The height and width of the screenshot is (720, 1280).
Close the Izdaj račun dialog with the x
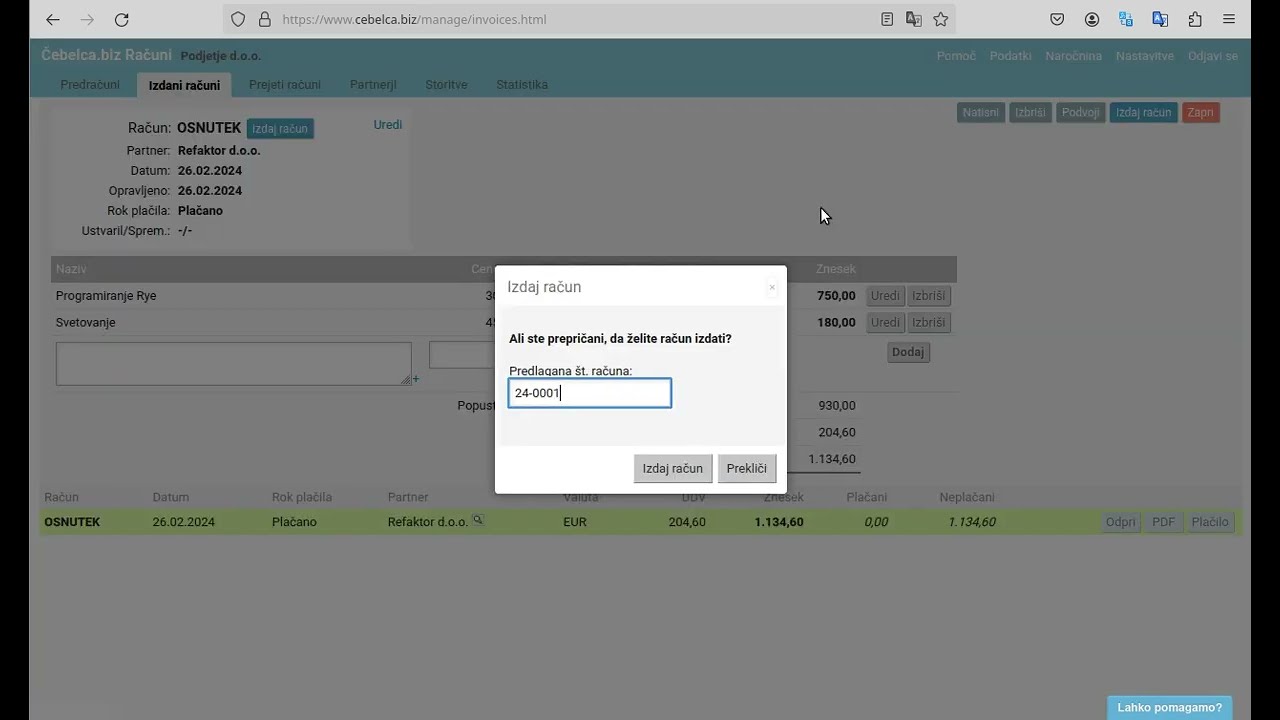coord(772,287)
